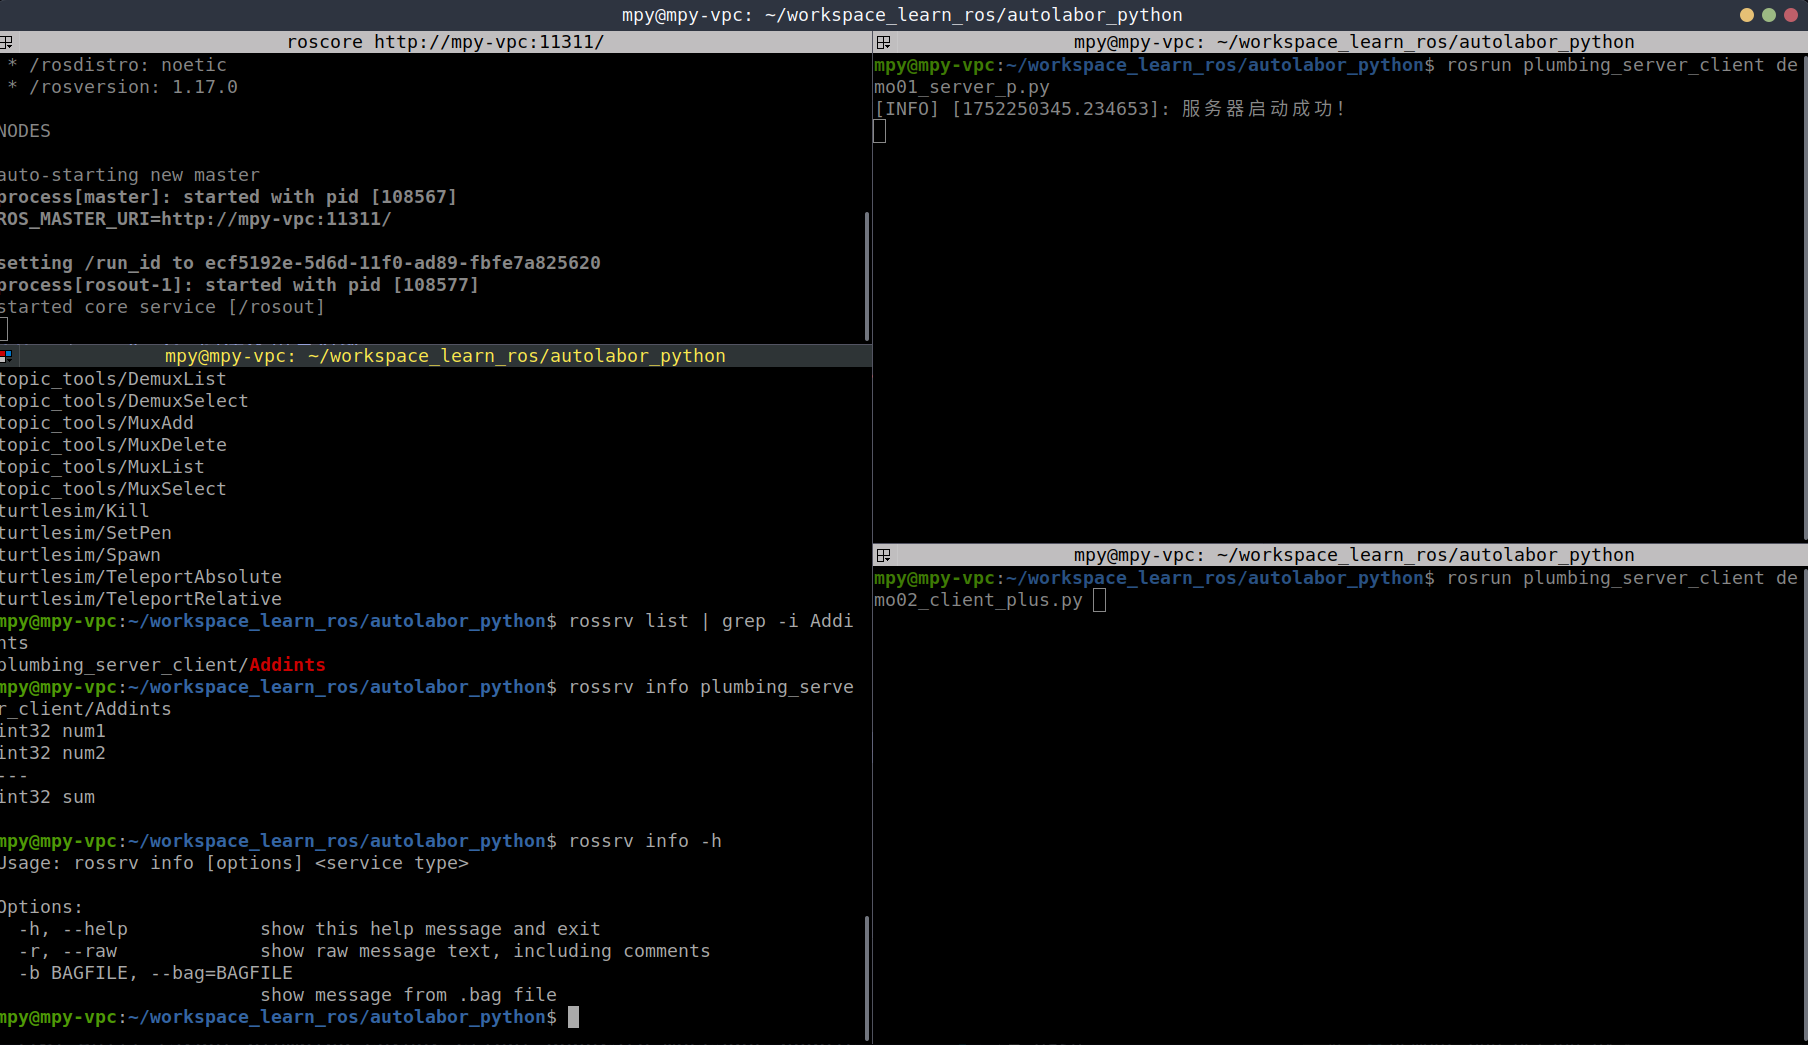Click the red highlighted Addints grep match
1808x1045 pixels.
[287, 665]
